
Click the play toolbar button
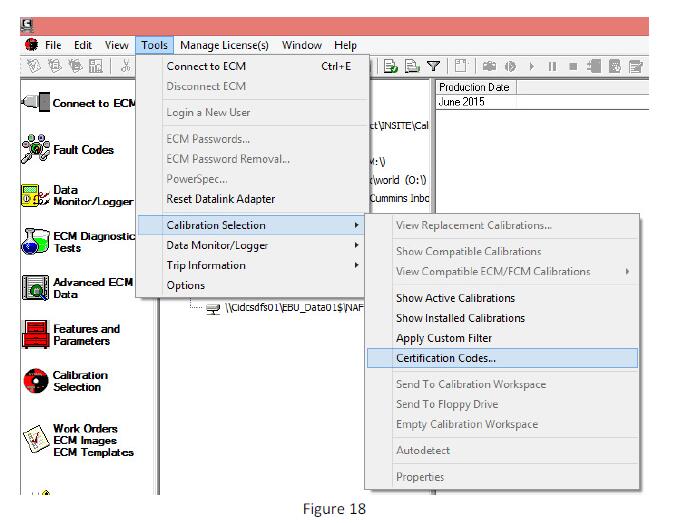pos(531,66)
